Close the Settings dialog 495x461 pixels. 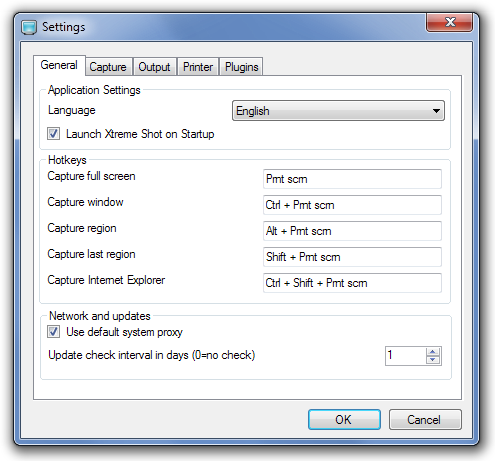[449, 22]
